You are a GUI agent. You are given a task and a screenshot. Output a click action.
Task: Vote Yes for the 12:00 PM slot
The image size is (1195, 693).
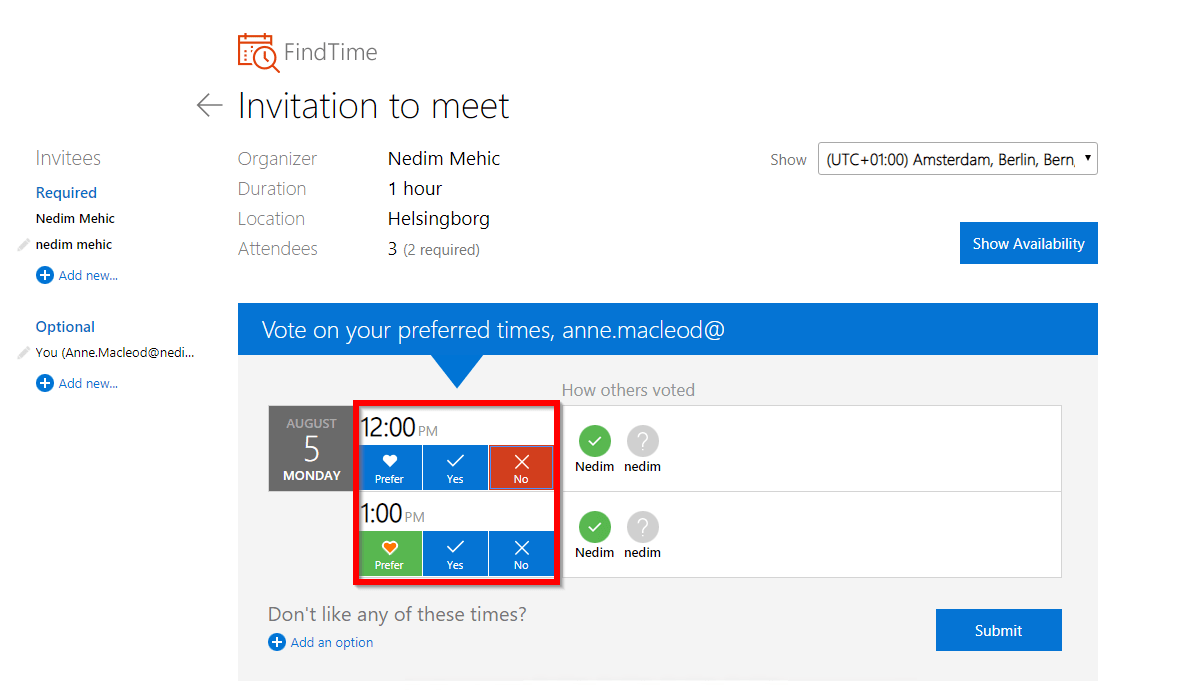(x=455, y=467)
